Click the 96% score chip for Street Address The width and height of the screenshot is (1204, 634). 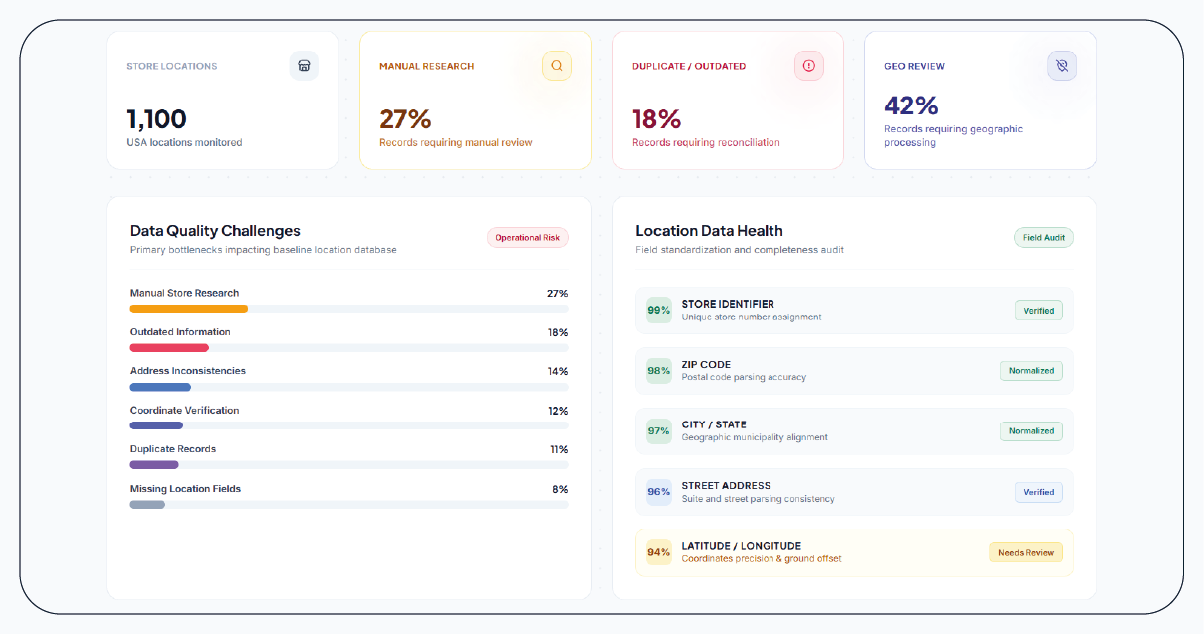(659, 492)
